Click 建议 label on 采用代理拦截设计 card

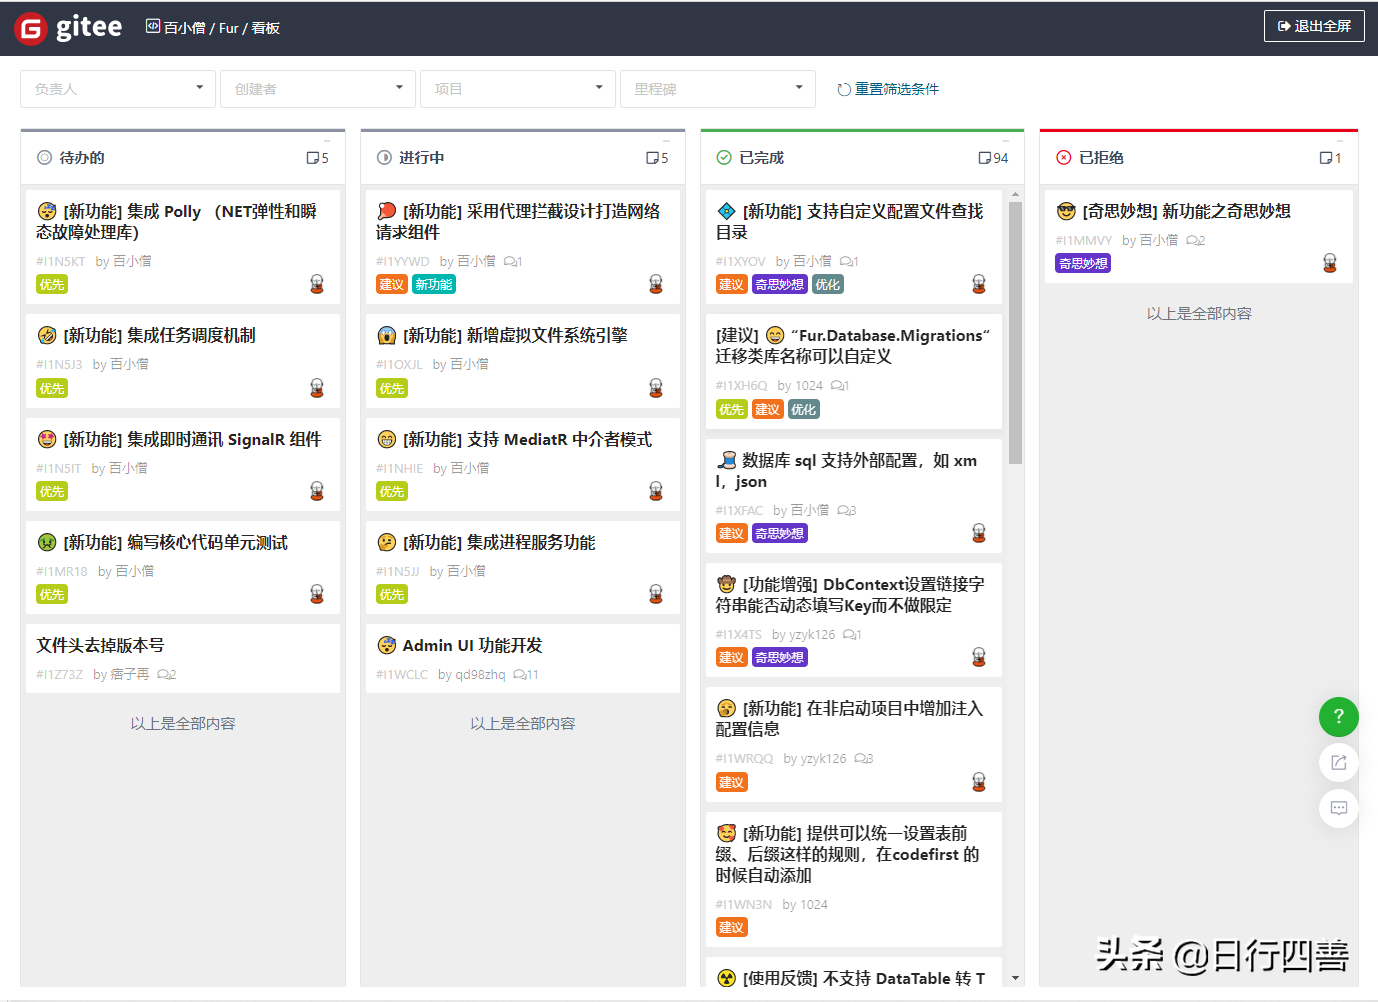pyautogui.click(x=391, y=285)
